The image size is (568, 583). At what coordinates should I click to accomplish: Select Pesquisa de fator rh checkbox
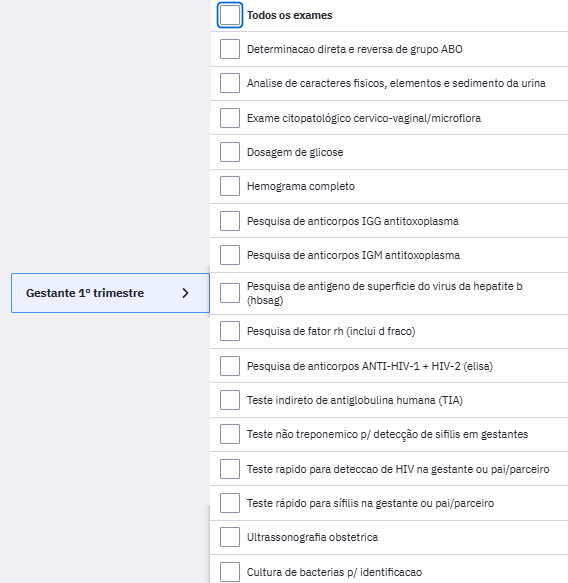coord(230,331)
